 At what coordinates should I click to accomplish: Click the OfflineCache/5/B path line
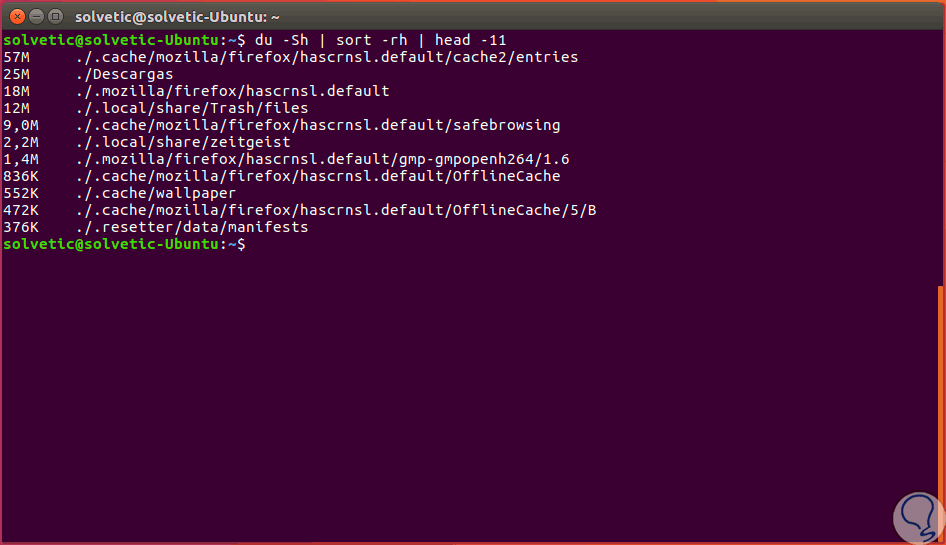click(x=336, y=210)
